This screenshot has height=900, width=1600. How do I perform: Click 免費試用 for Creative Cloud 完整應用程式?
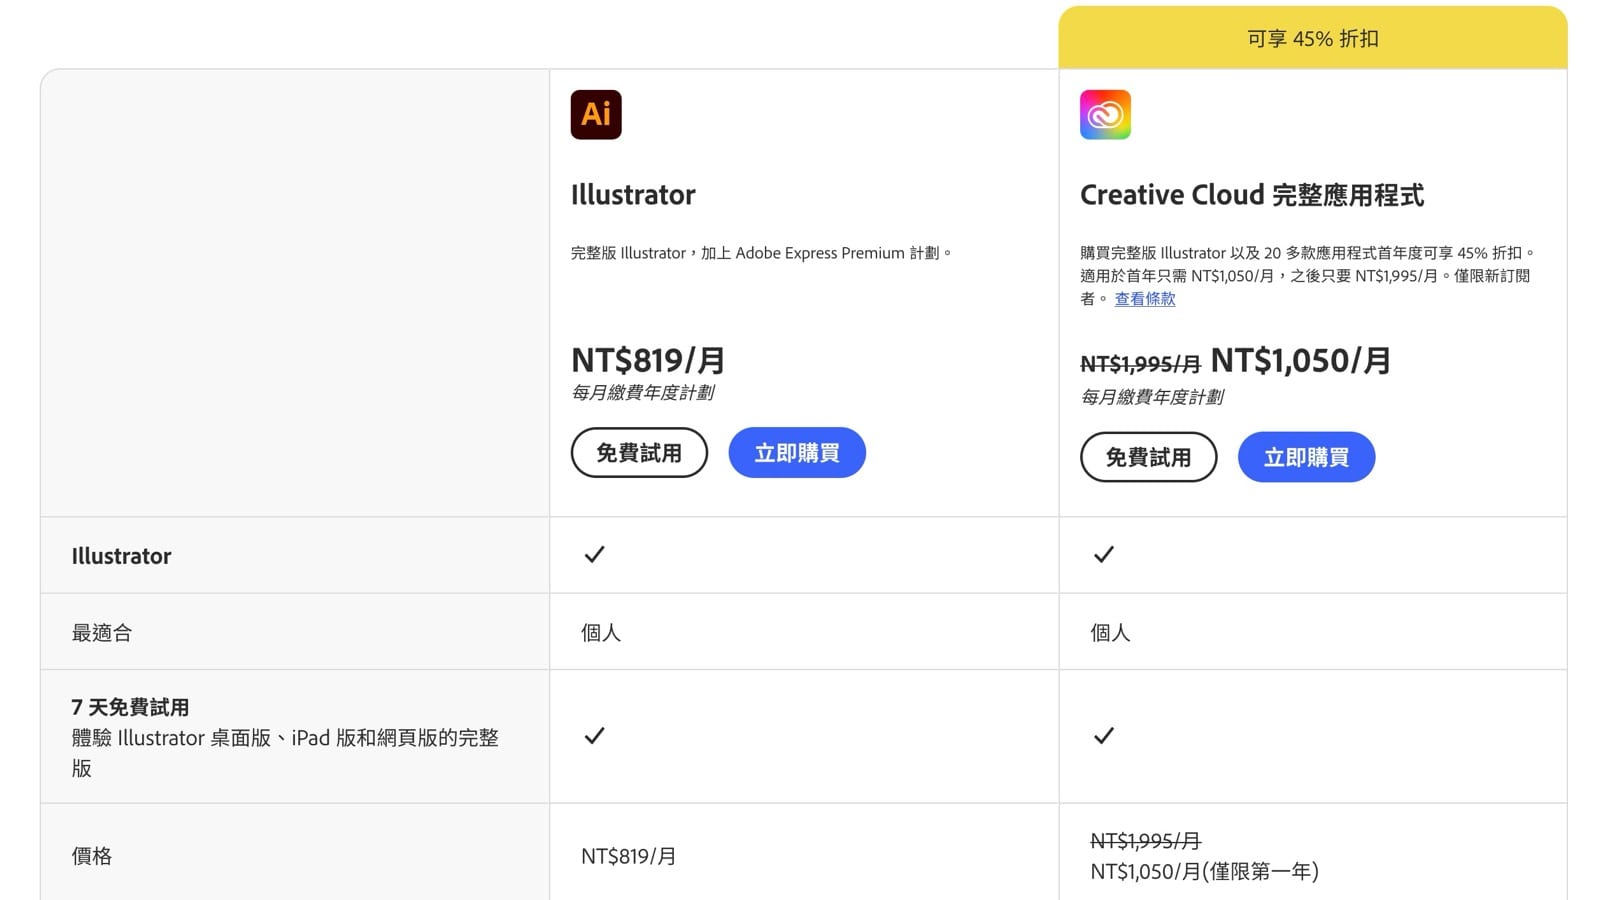tap(1148, 457)
